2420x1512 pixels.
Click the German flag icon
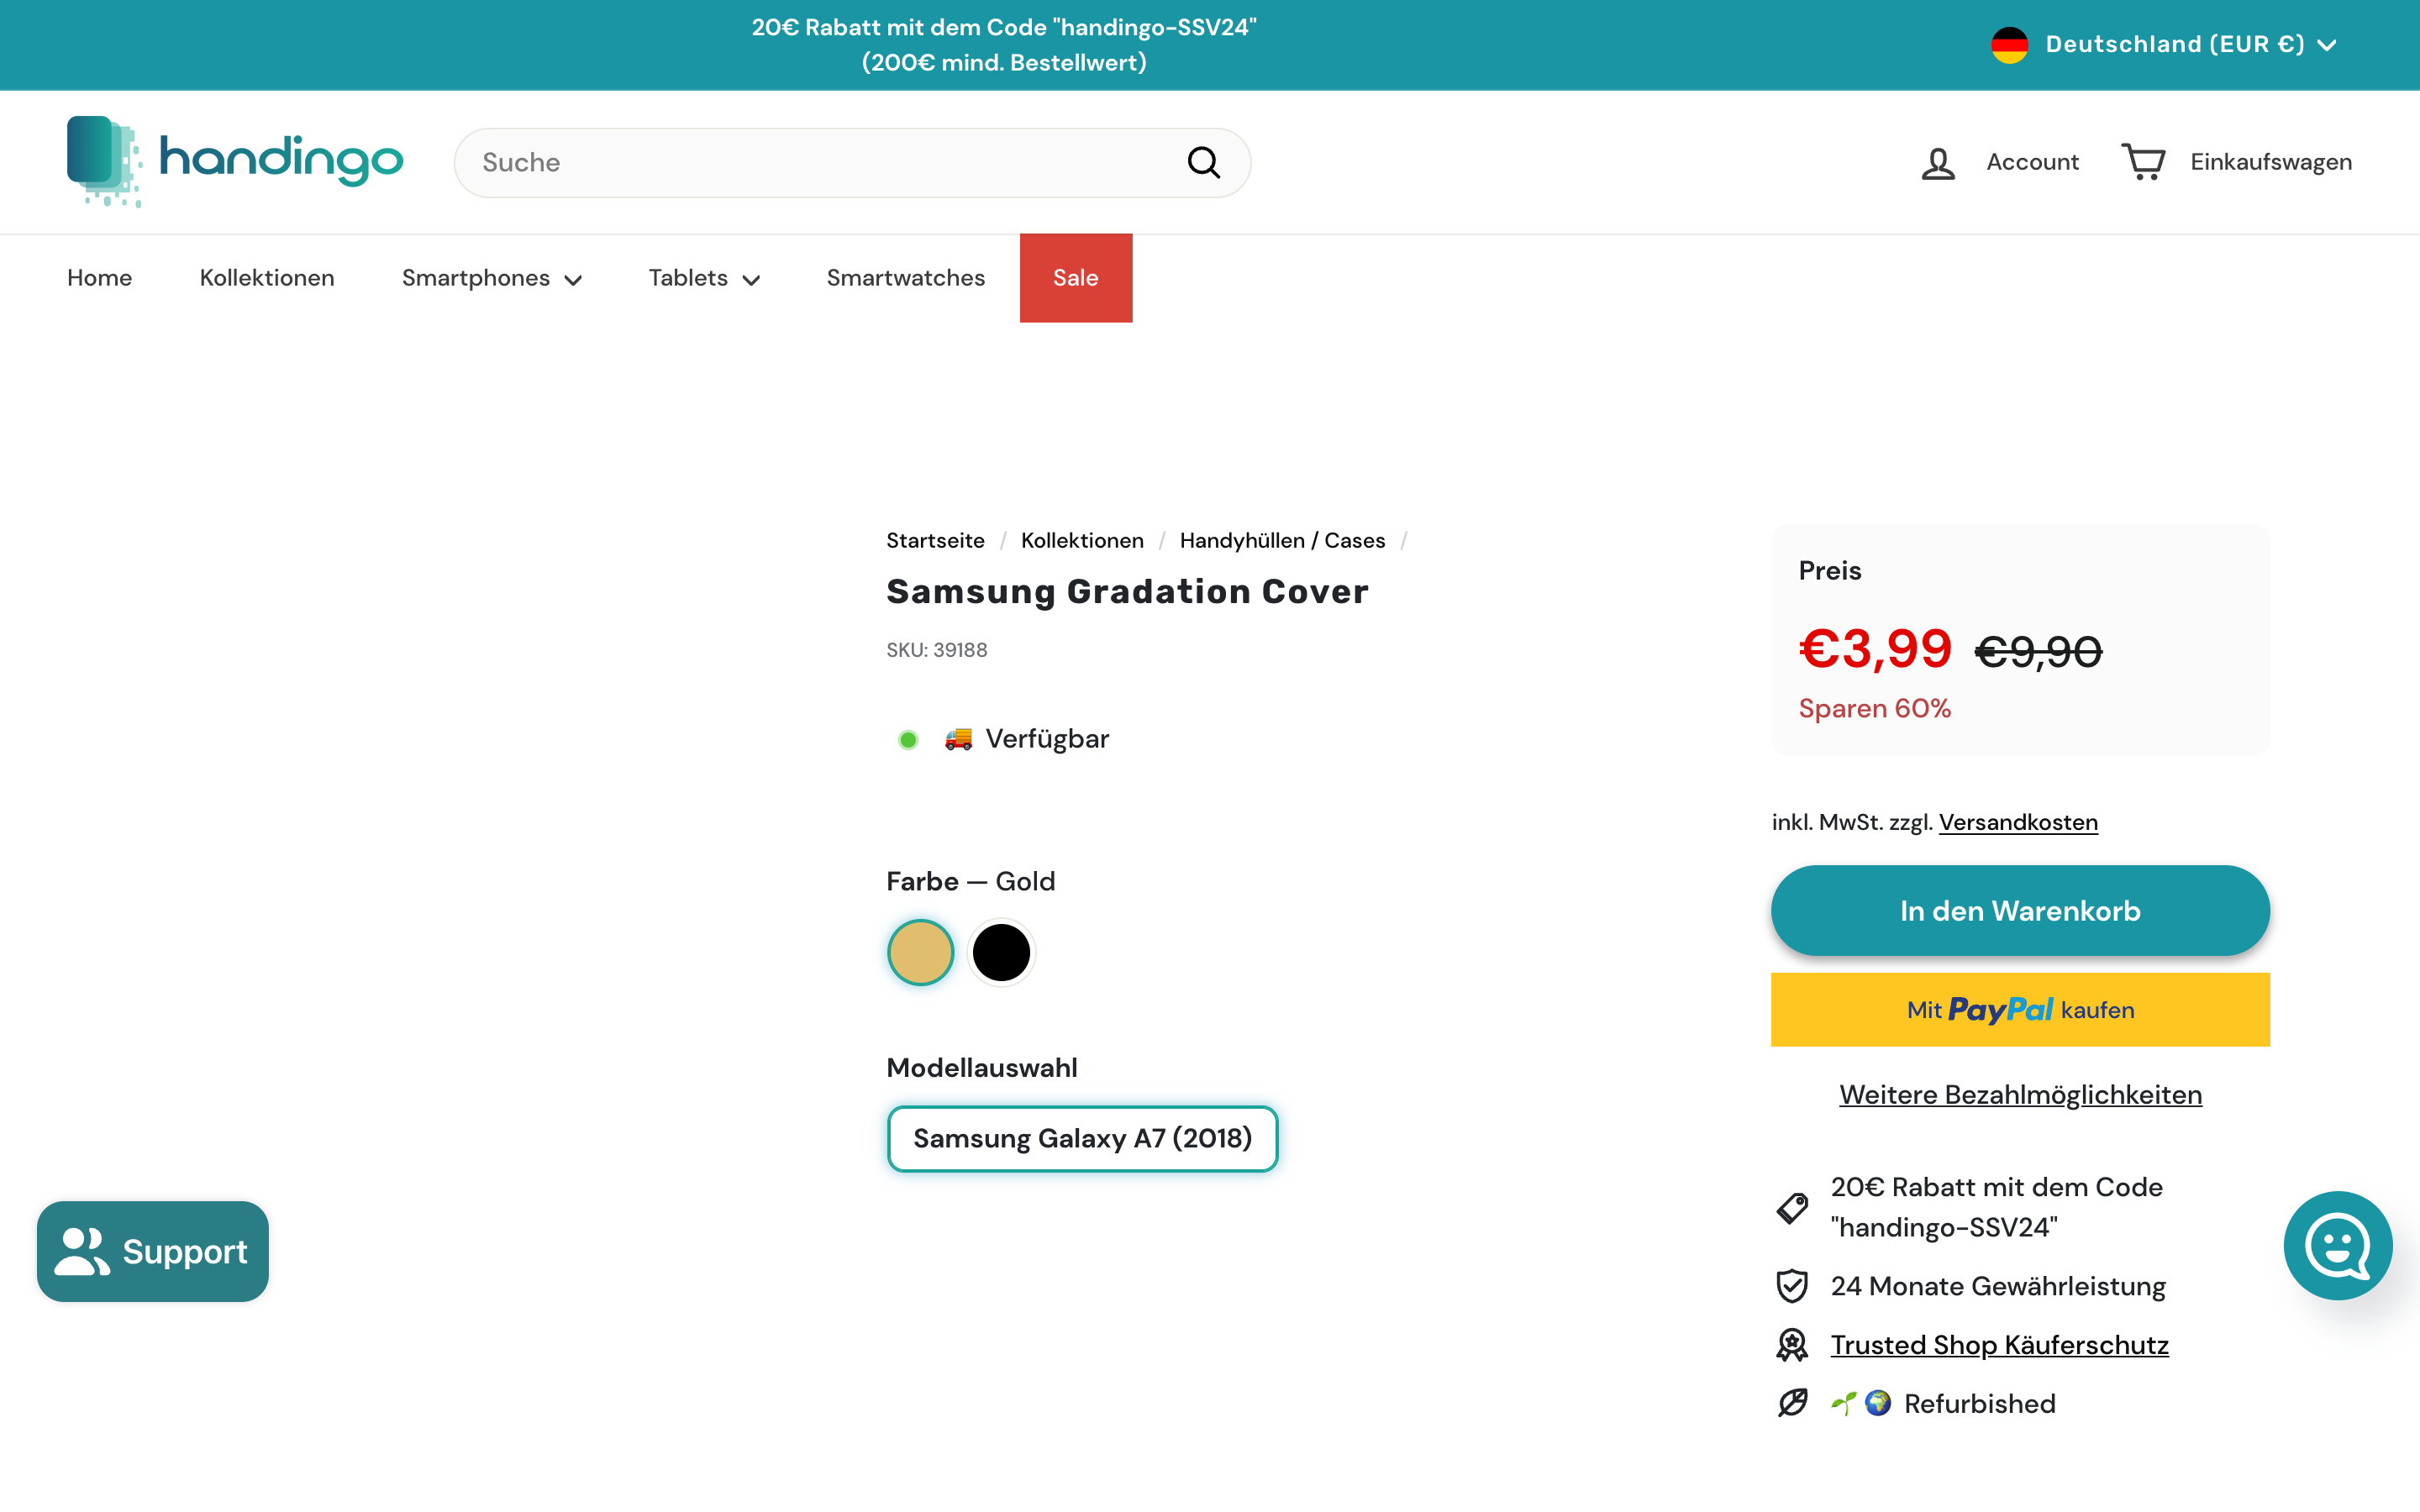tap(2009, 44)
